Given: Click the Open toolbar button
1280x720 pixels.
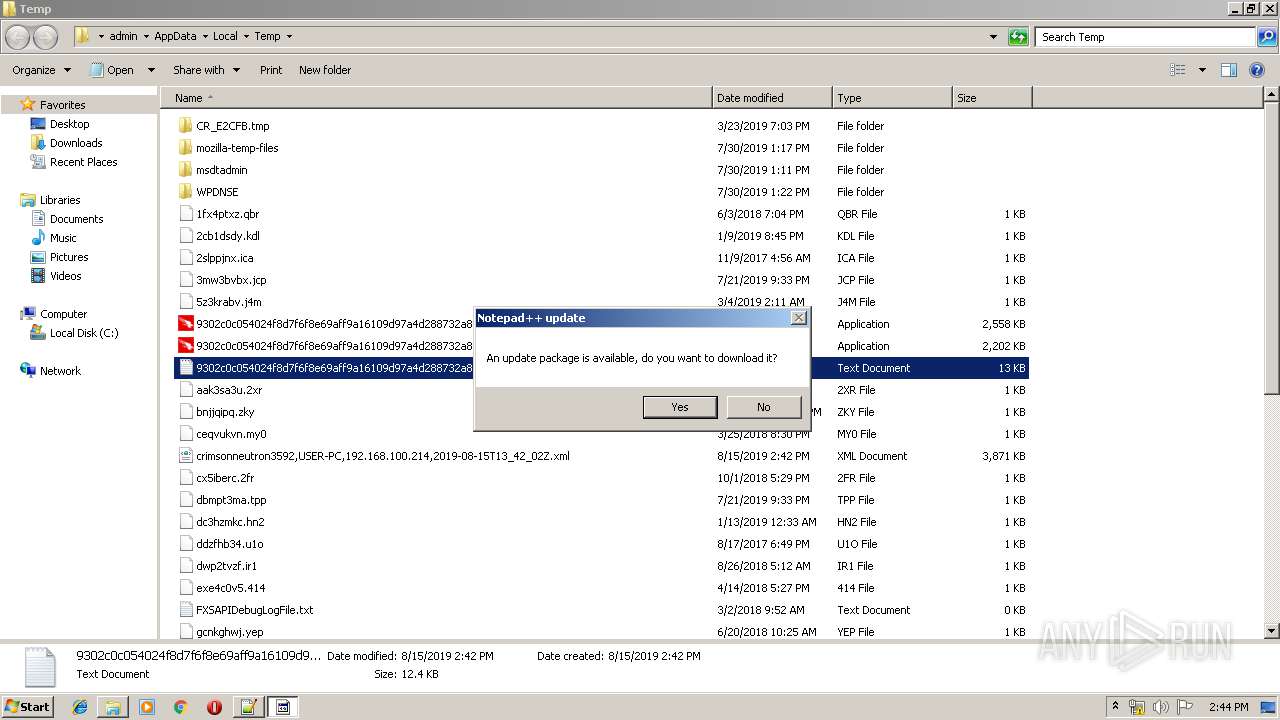Looking at the screenshot, I should (112, 70).
